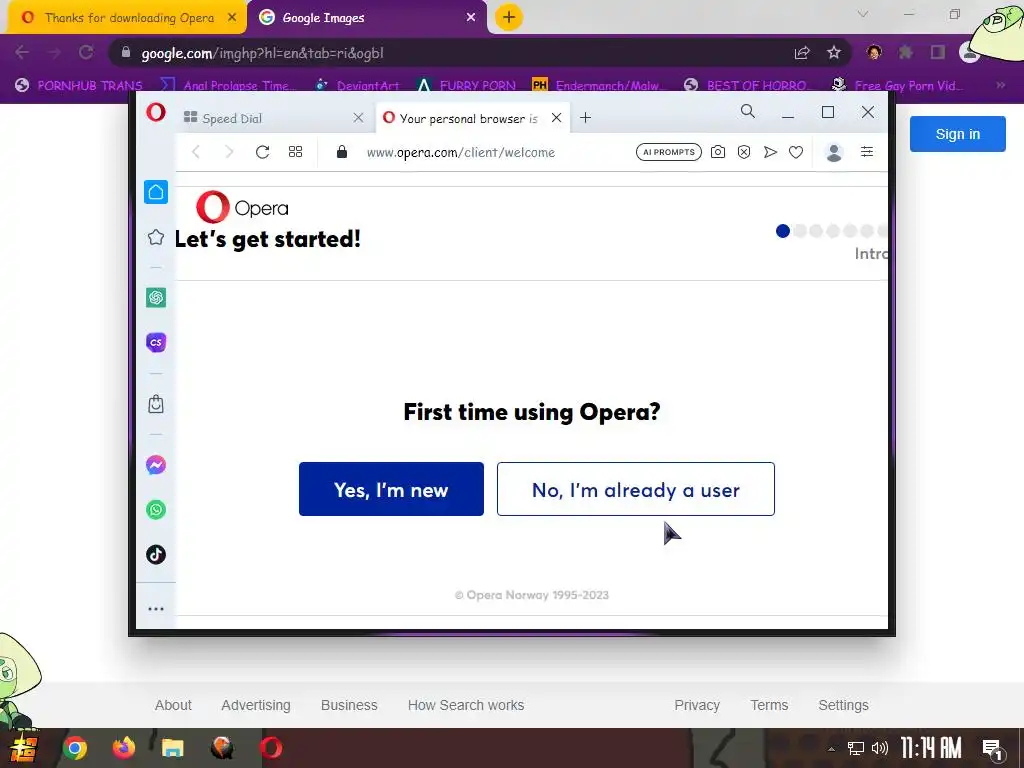Reload the Opera welcome page
The height and width of the screenshot is (768, 1024).
(x=263, y=152)
